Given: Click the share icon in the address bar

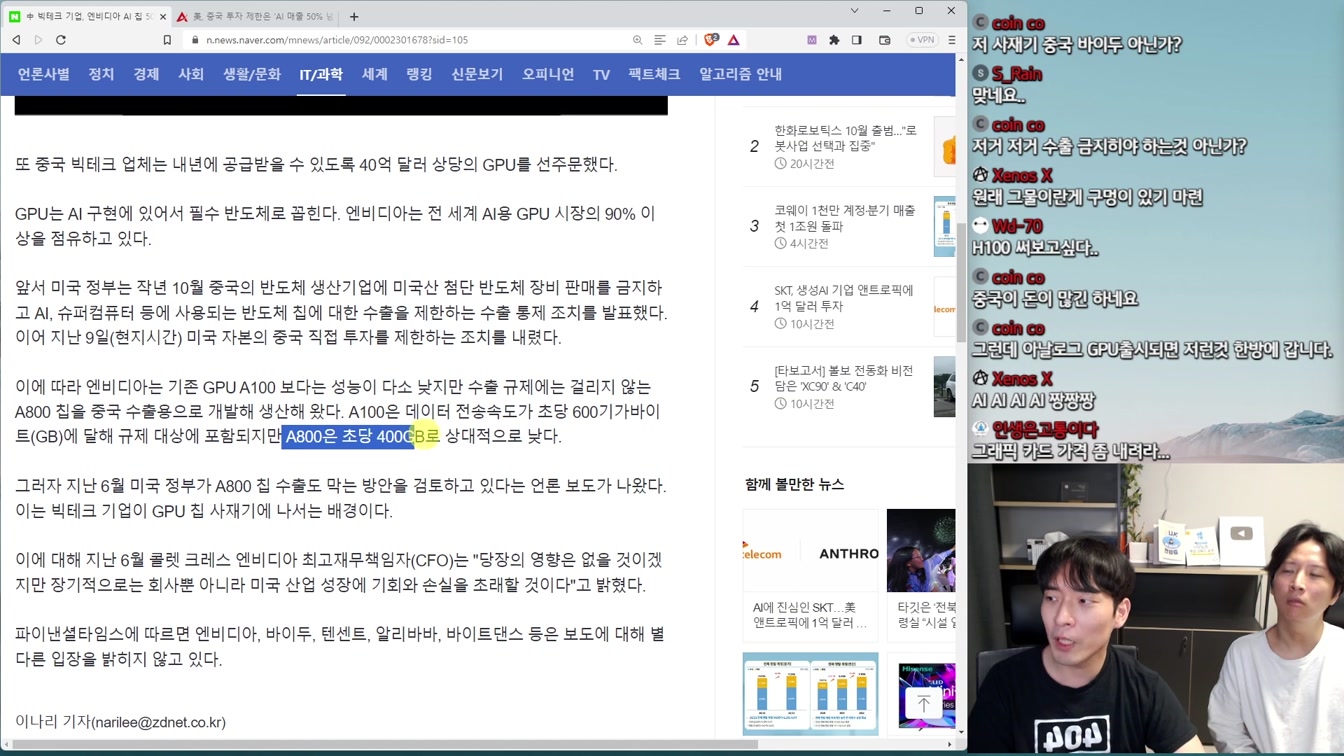Looking at the screenshot, I should [x=682, y=40].
